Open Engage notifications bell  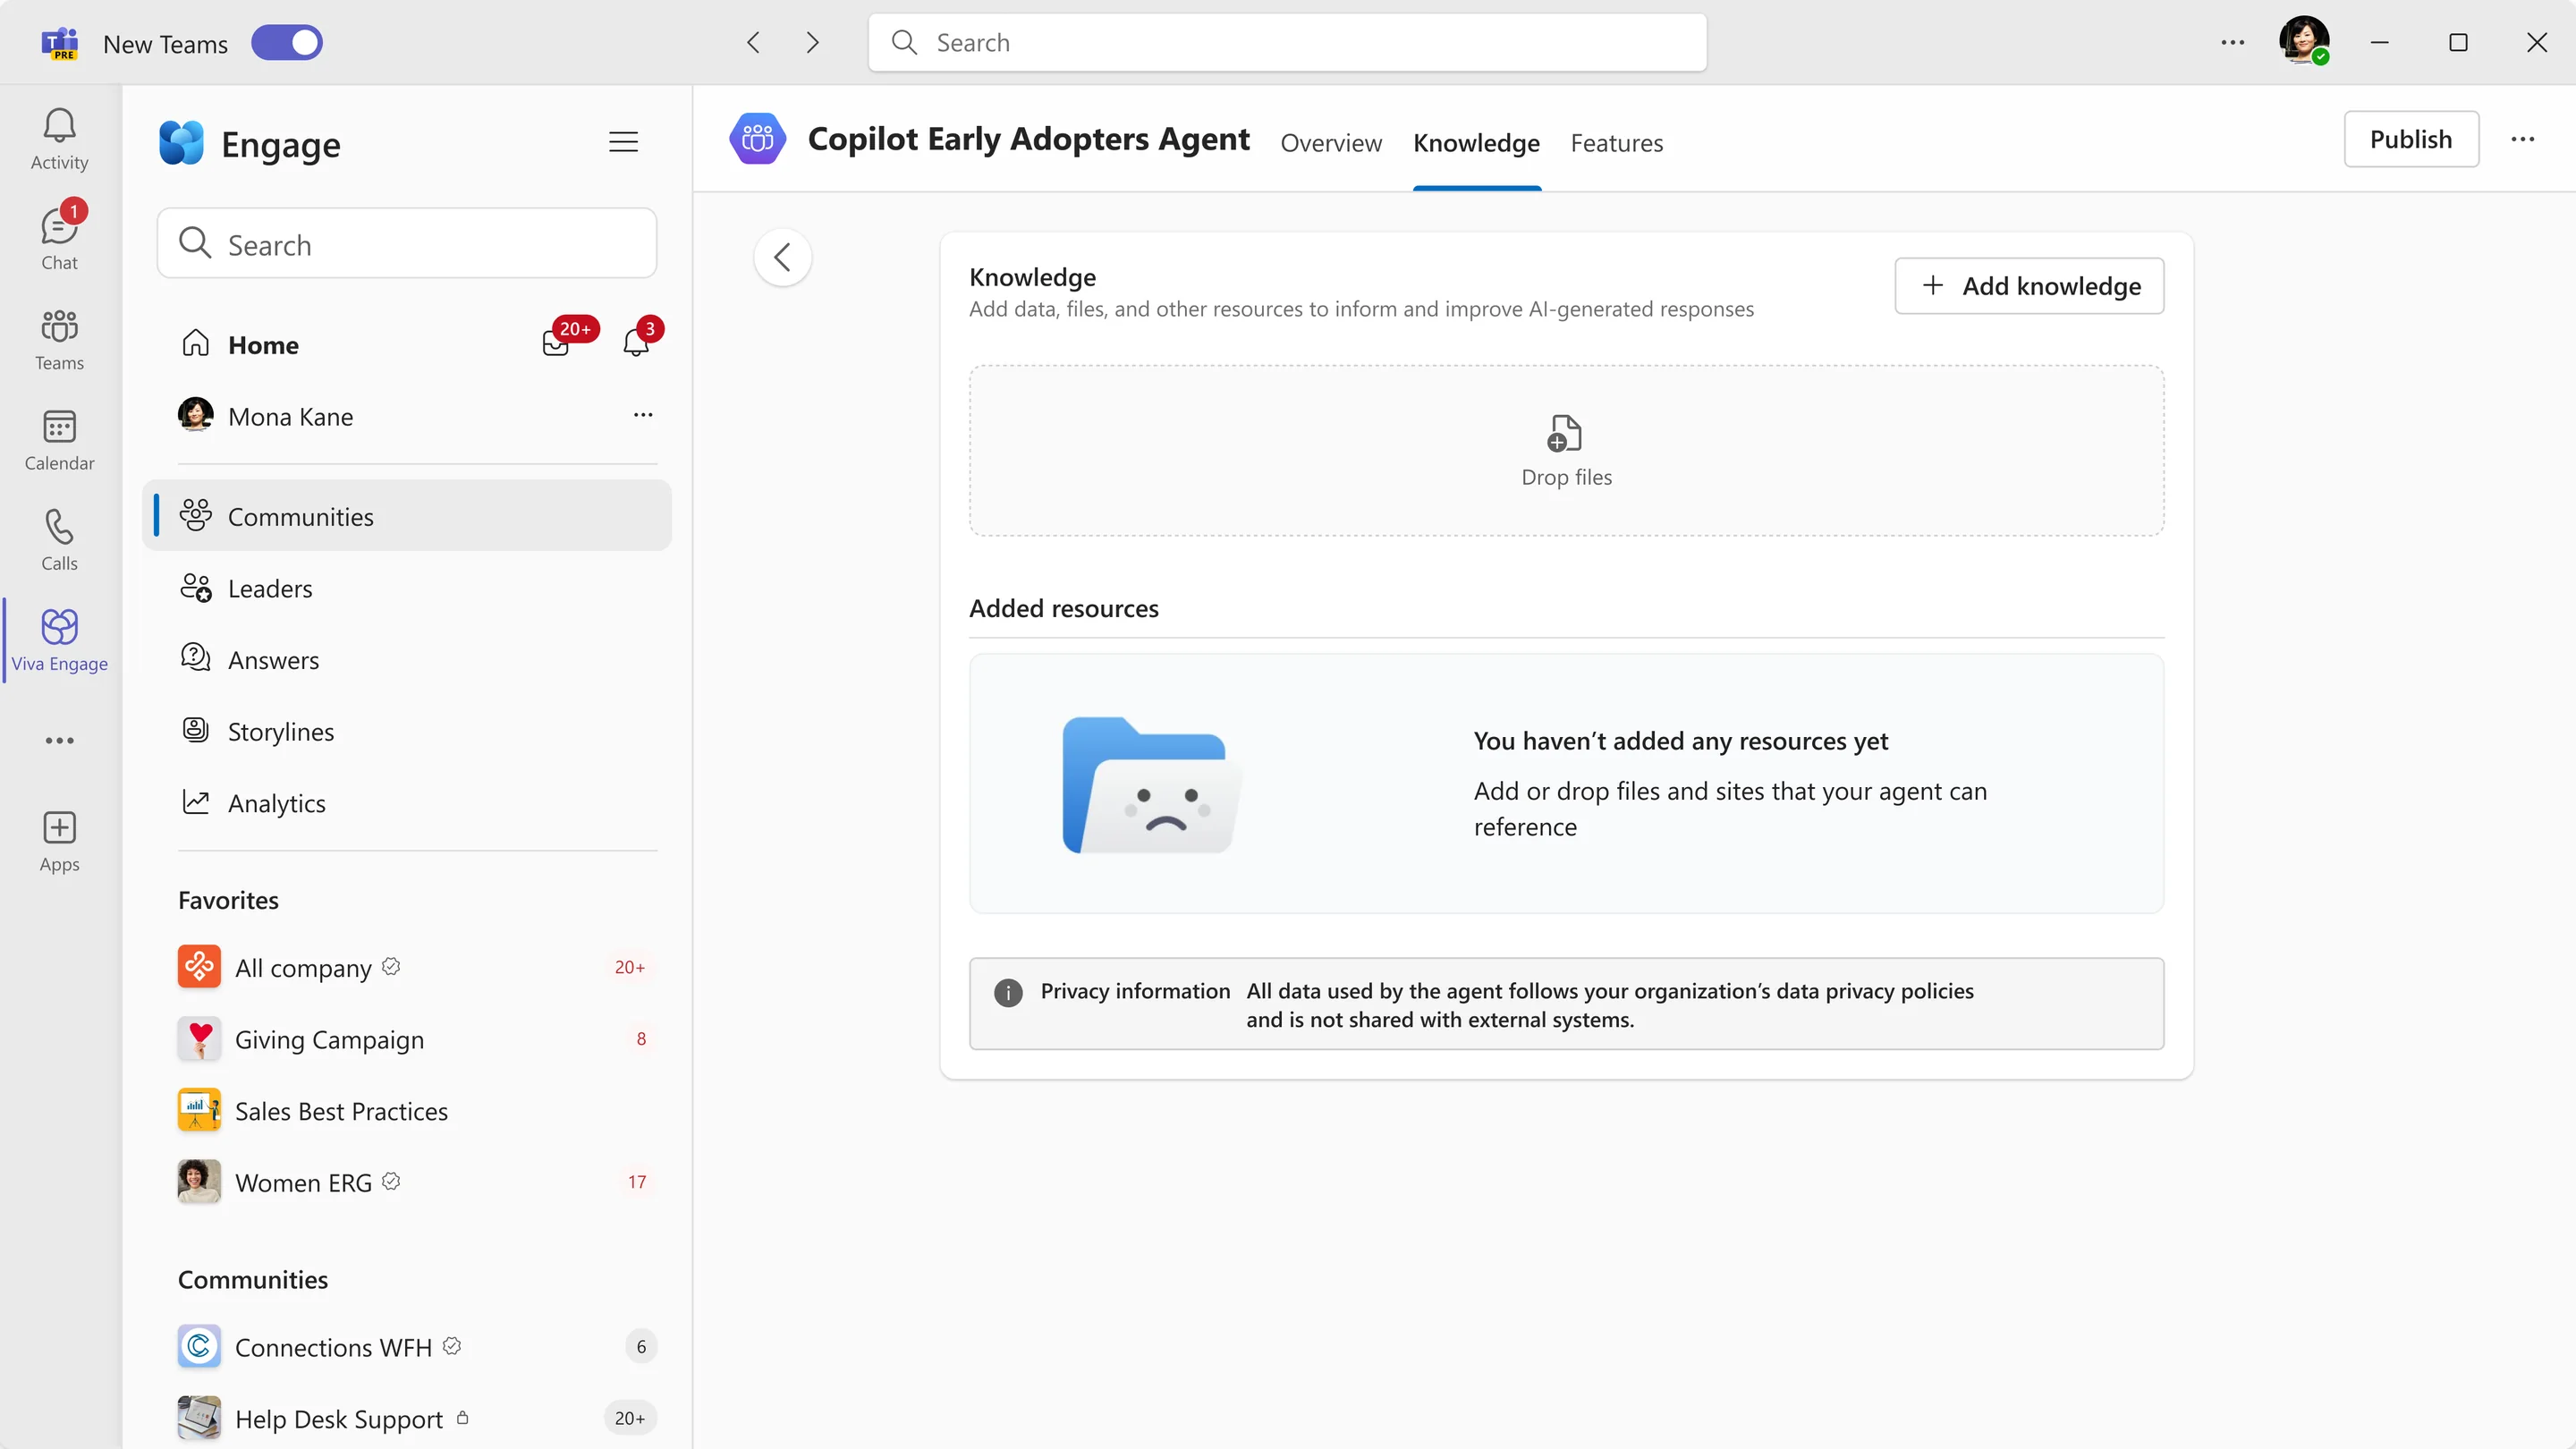(636, 344)
